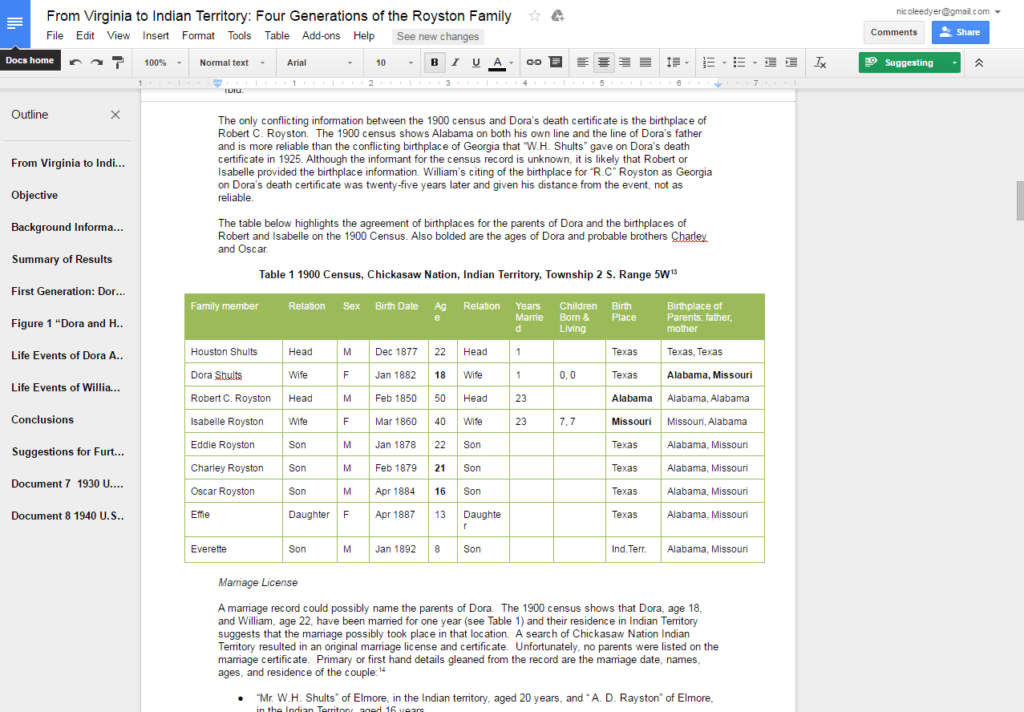Jump to Suggestions for Further outline entry
1024x712 pixels.
coord(67,451)
